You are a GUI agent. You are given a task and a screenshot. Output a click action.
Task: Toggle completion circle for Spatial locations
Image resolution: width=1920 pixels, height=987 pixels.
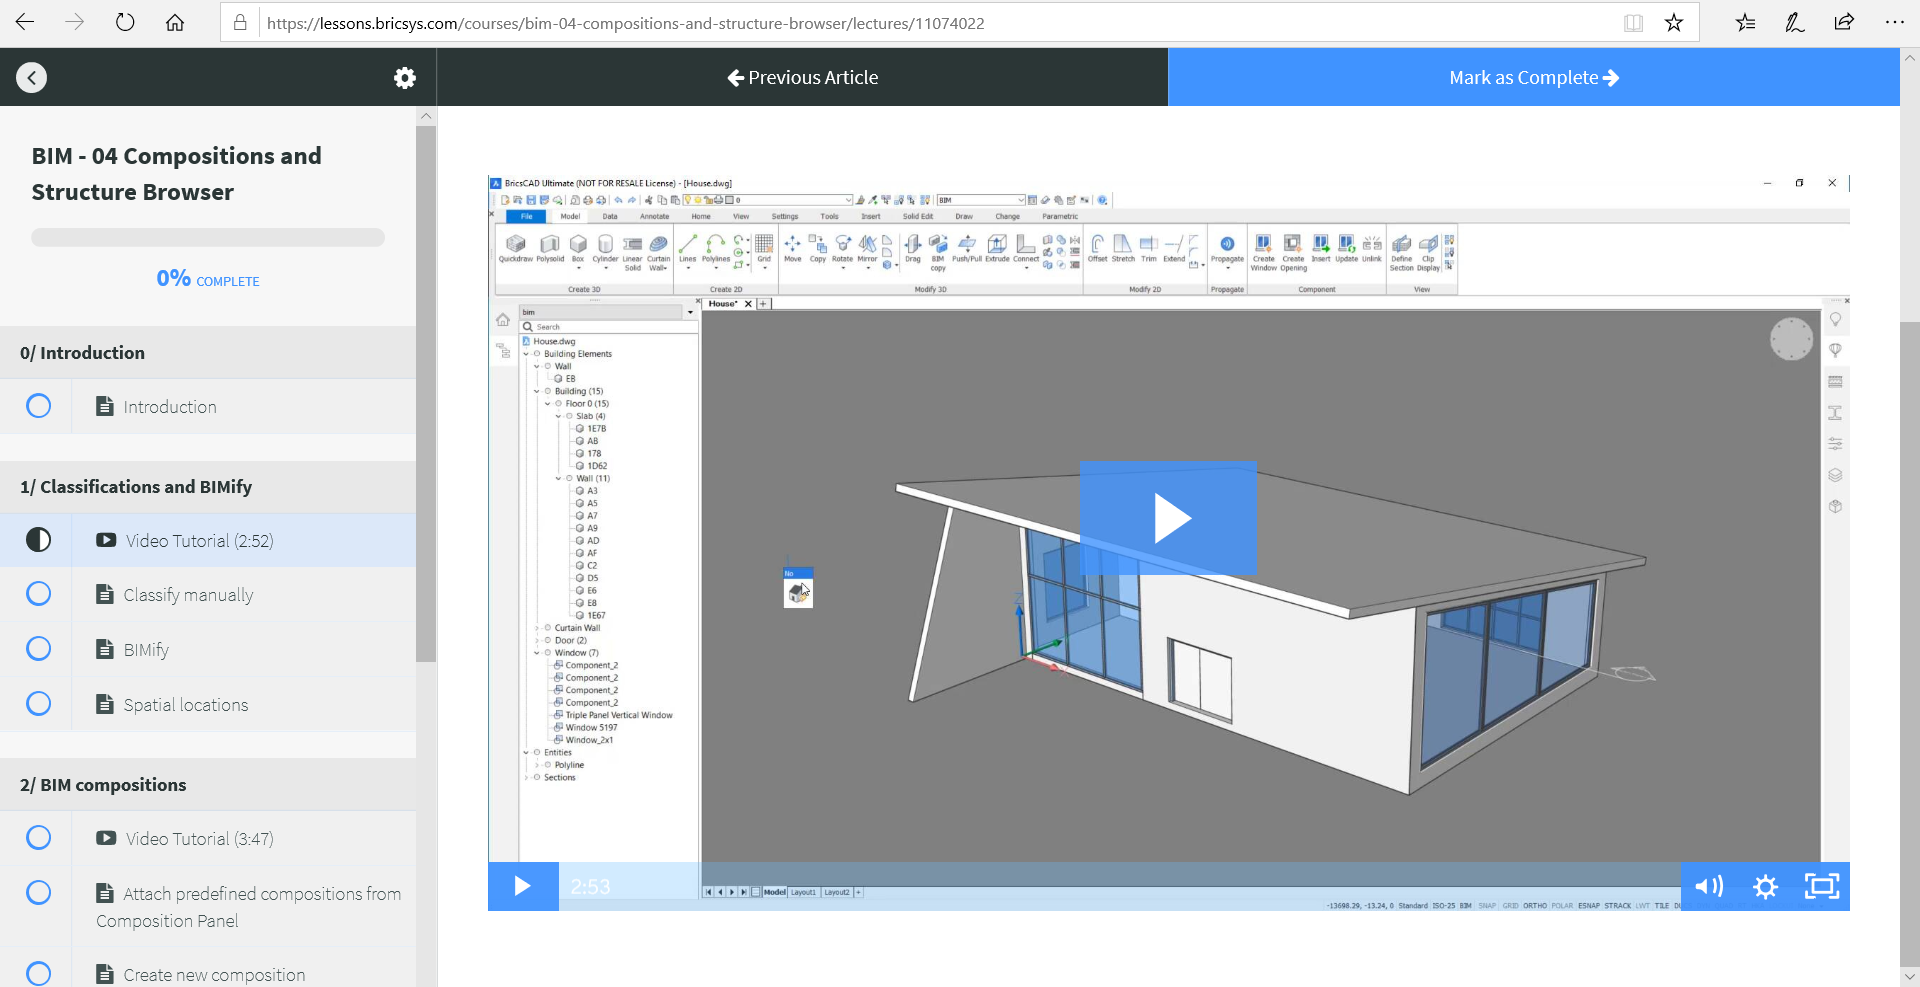tap(38, 704)
